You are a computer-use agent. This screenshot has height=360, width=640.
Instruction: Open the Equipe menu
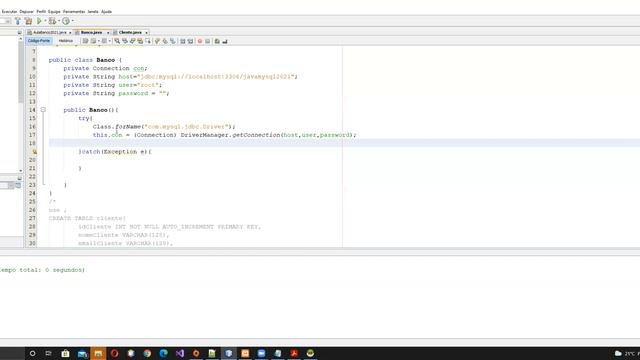54,11
